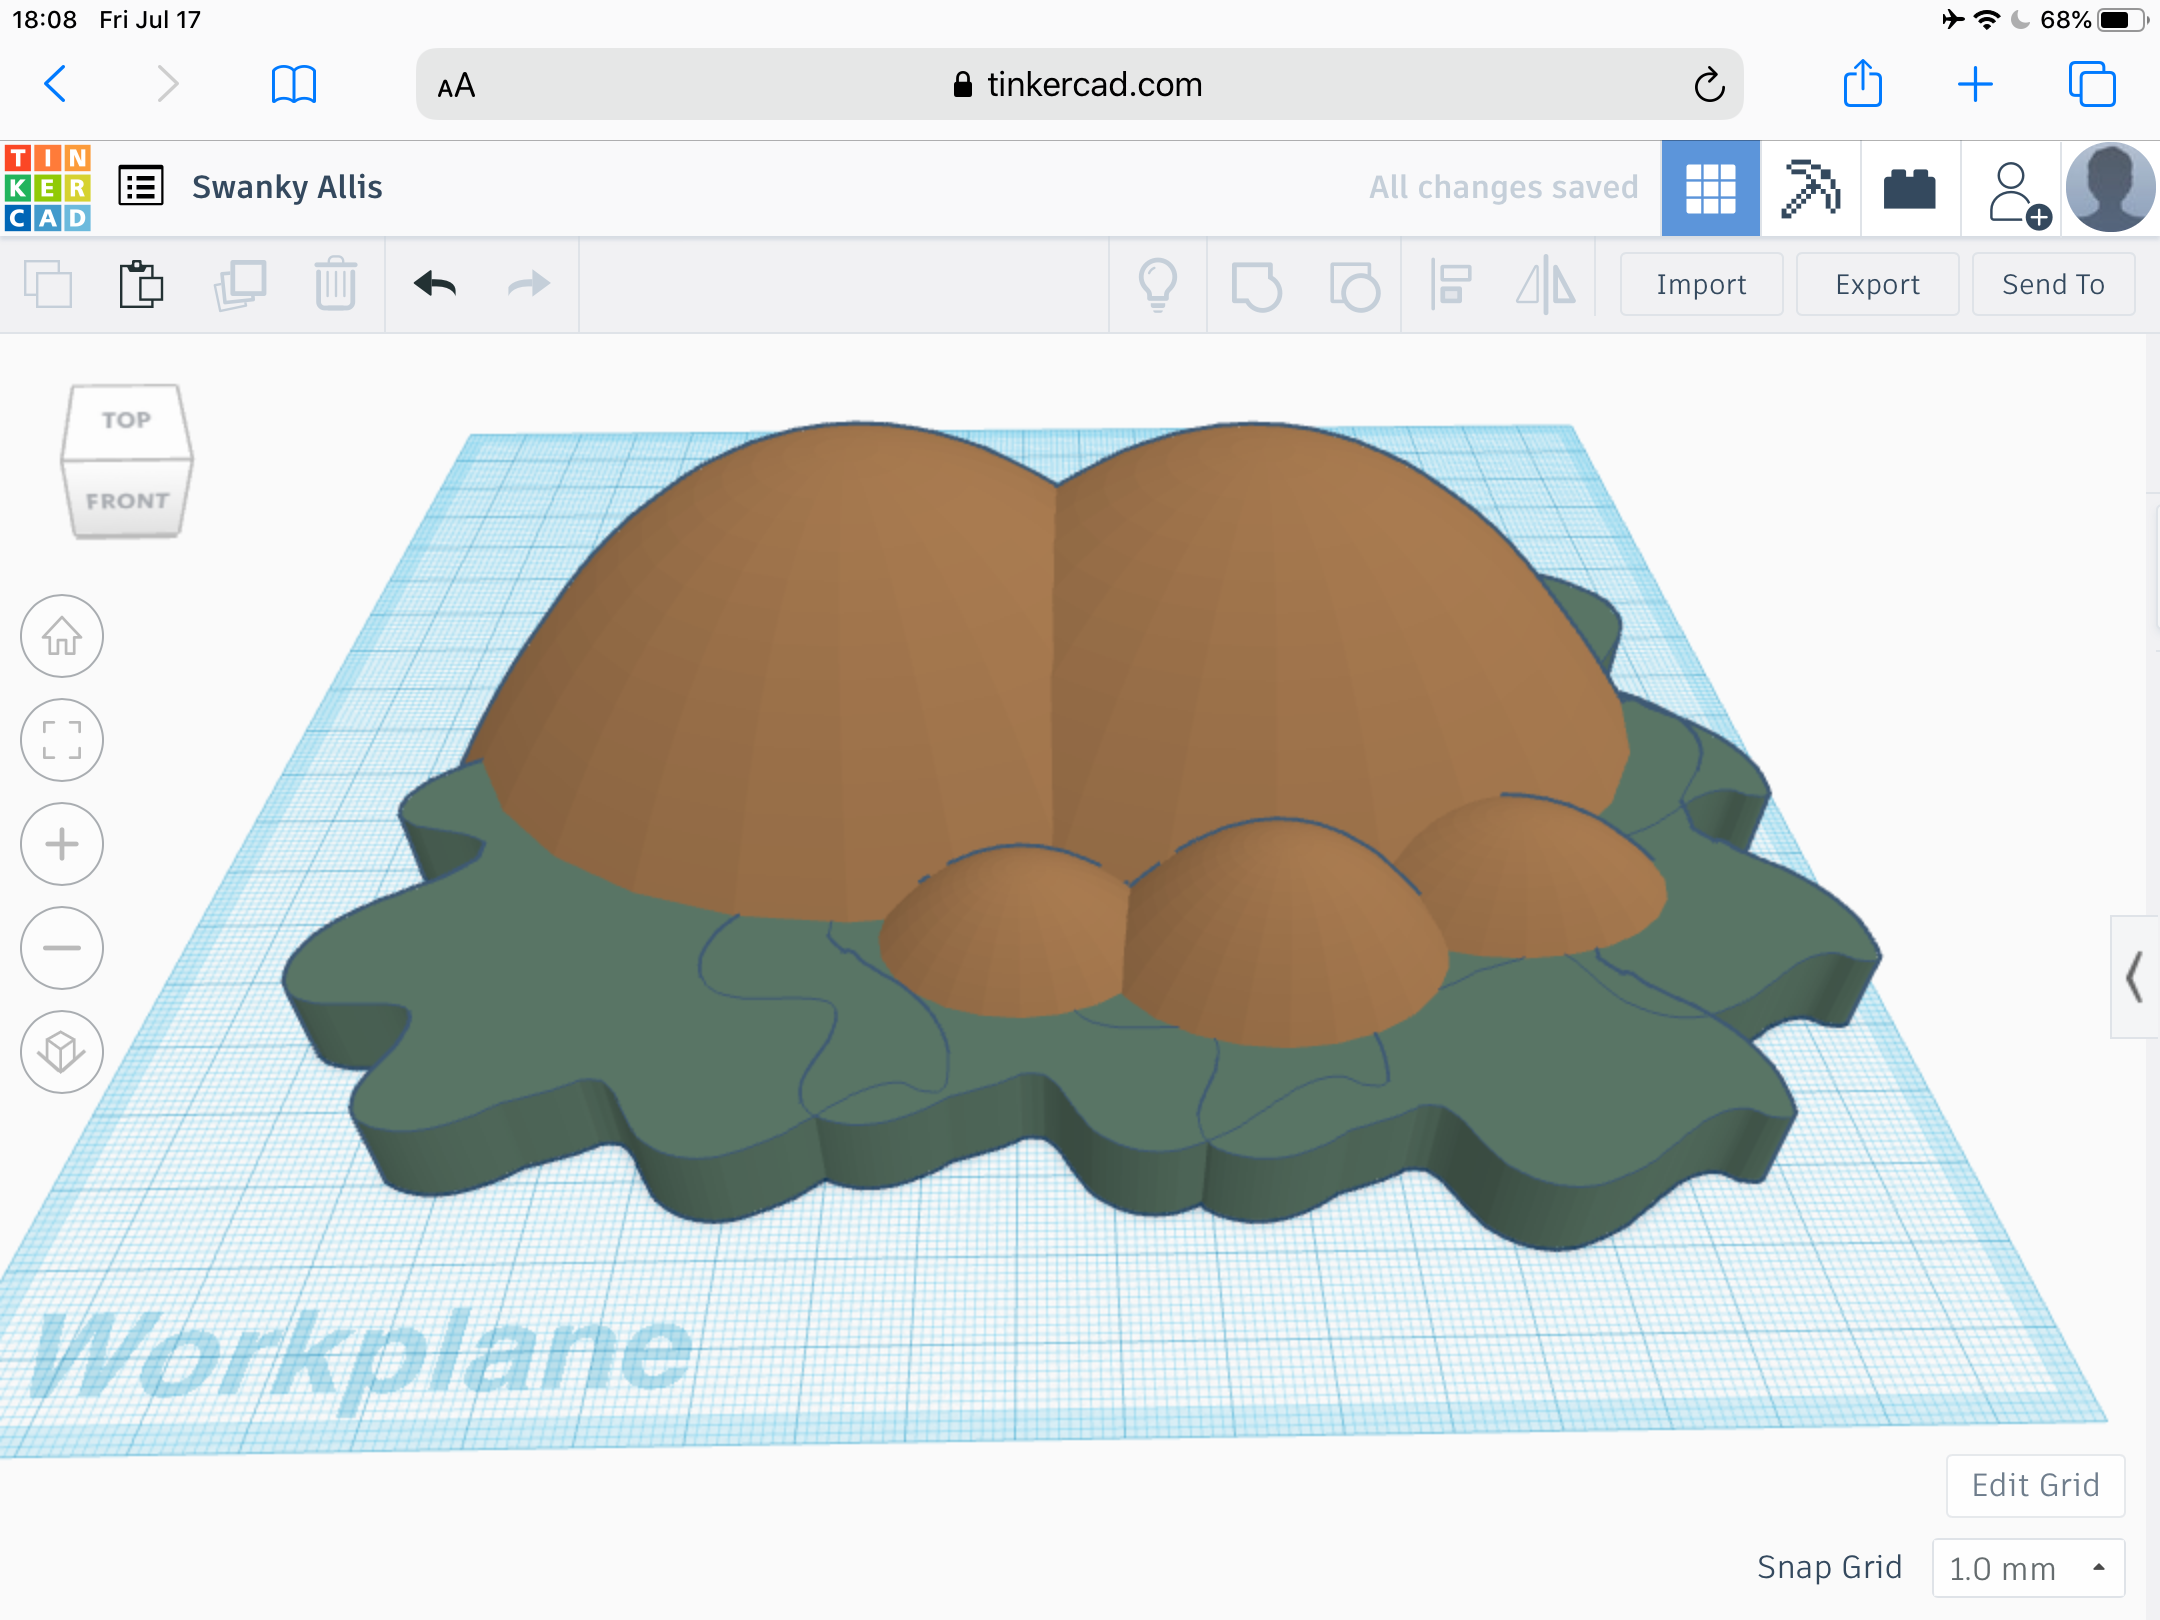Click the Edit Grid button
2160x1620 pixels.
(2035, 1485)
